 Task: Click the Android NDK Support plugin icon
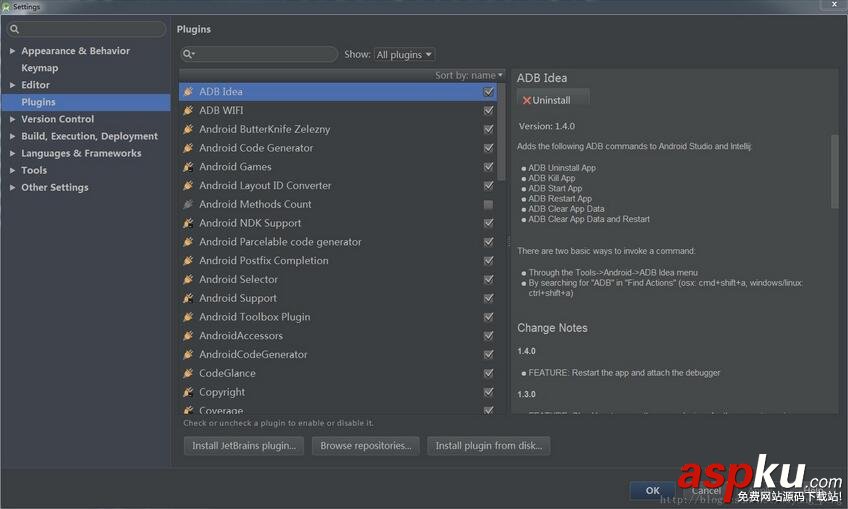coord(188,223)
